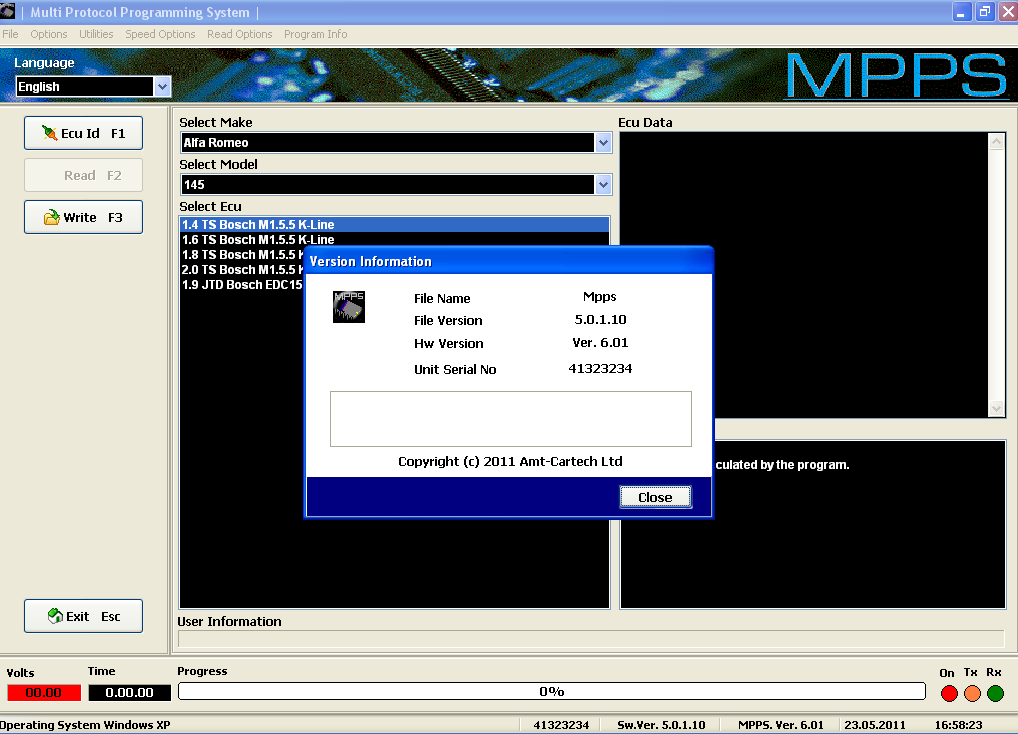The height and width of the screenshot is (734, 1018).
Task: Click the Ecu Data scrollbar down arrow
Action: tap(996, 408)
